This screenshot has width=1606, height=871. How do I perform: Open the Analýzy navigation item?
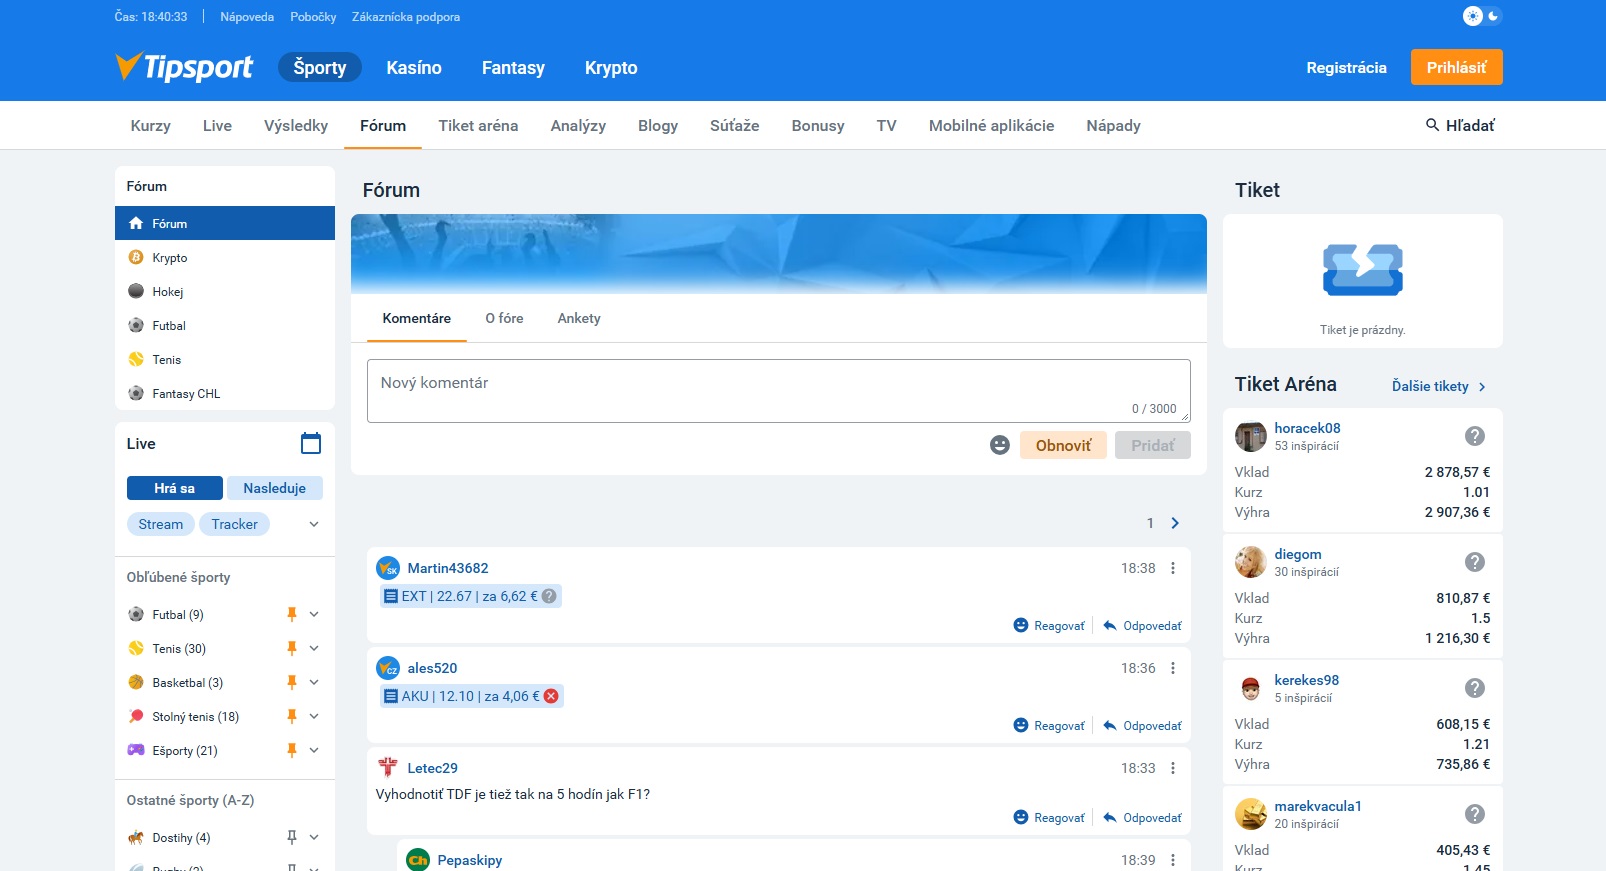tap(578, 125)
